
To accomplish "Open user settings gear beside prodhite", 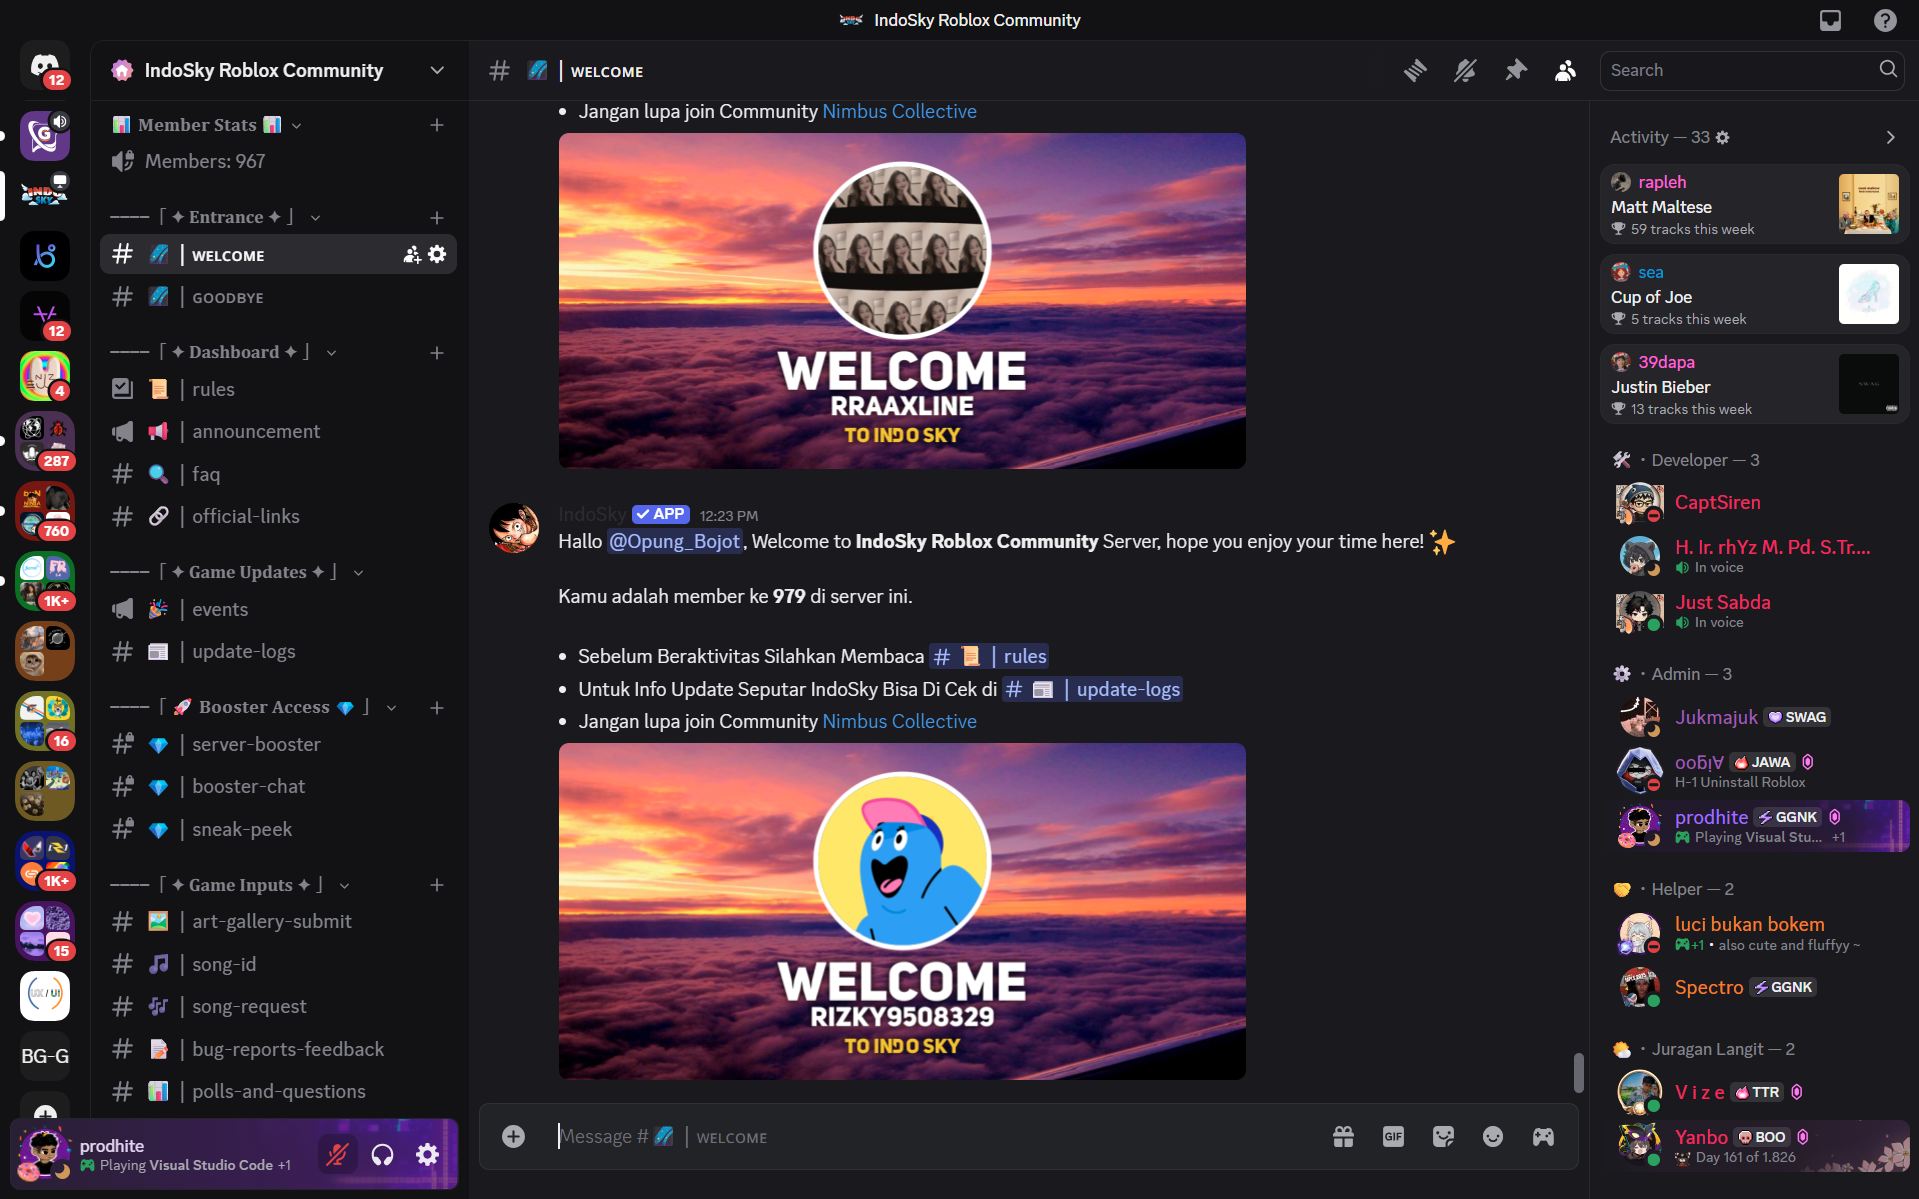I will 428,1155.
